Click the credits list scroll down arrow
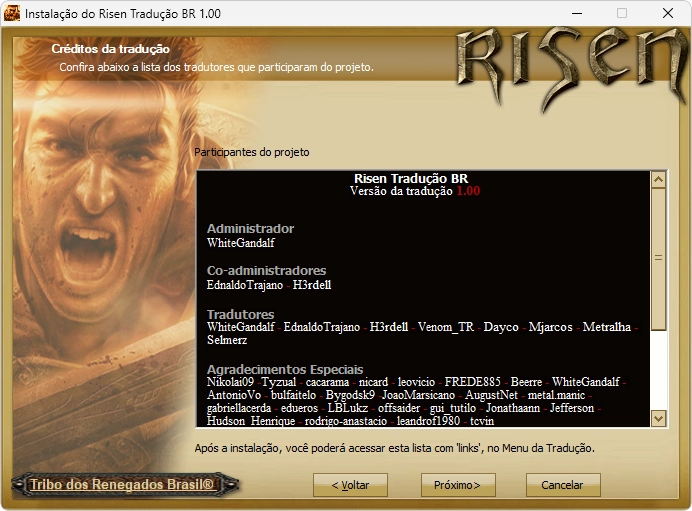The image size is (692, 511). 658,417
